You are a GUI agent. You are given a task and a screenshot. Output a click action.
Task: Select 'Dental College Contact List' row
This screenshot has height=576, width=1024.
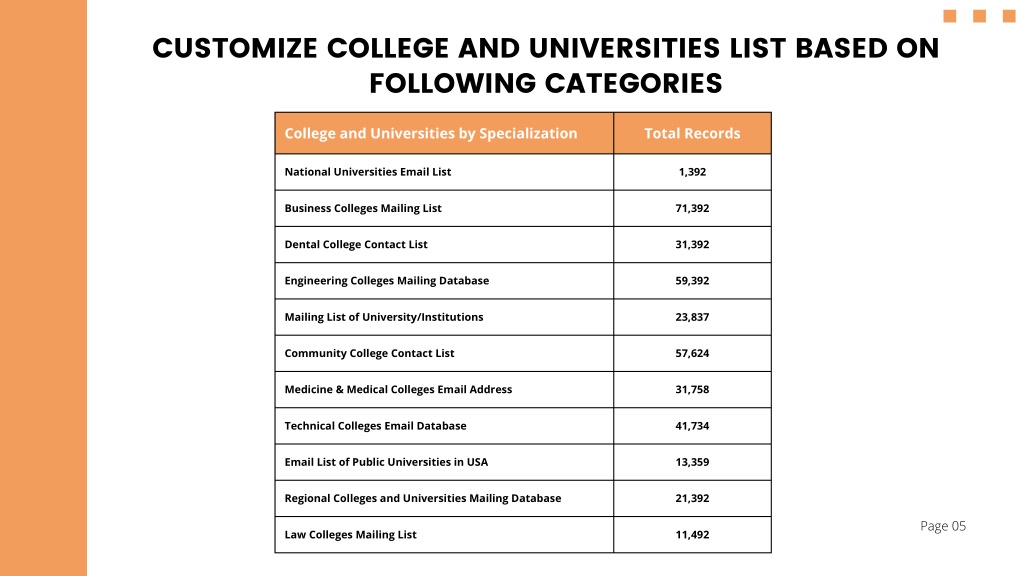pos(523,244)
